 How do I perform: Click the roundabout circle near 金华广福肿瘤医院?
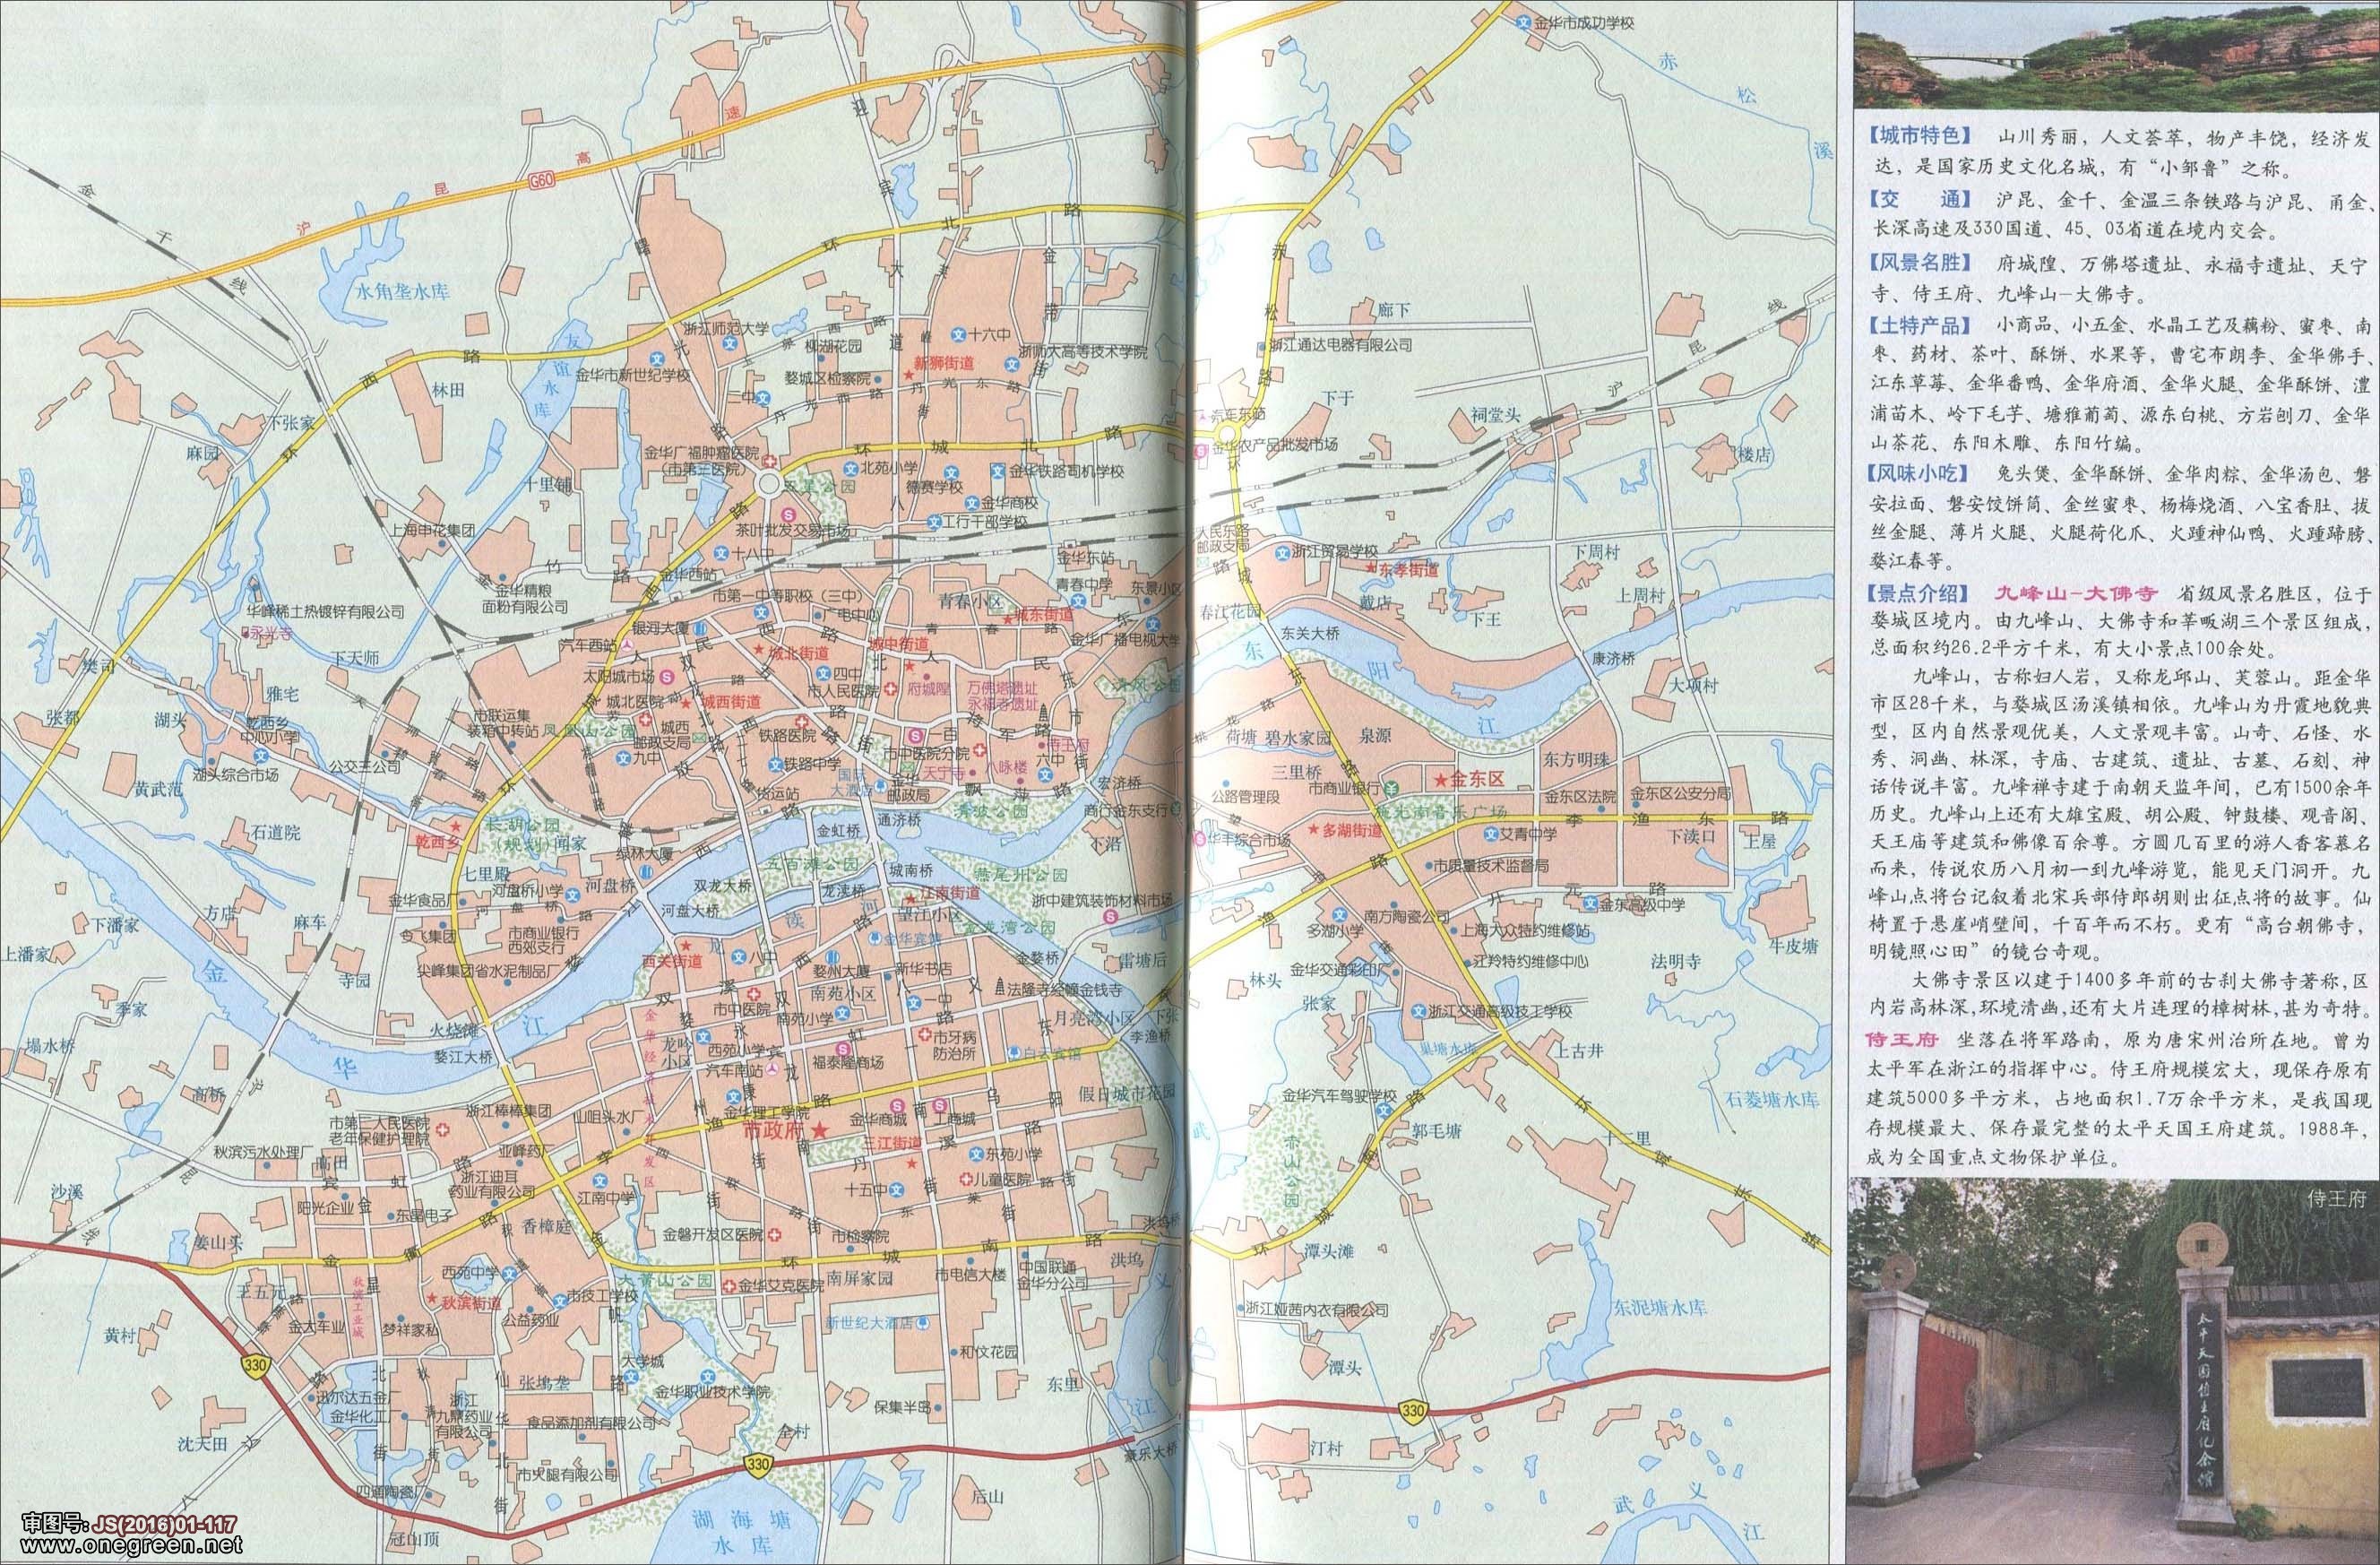point(770,486)
